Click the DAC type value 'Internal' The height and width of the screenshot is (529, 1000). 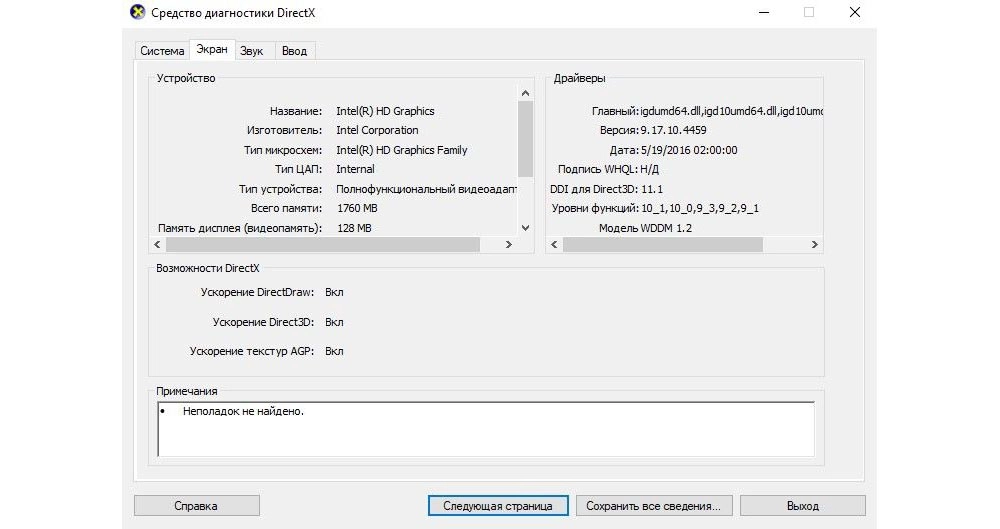tap(355, 169)
